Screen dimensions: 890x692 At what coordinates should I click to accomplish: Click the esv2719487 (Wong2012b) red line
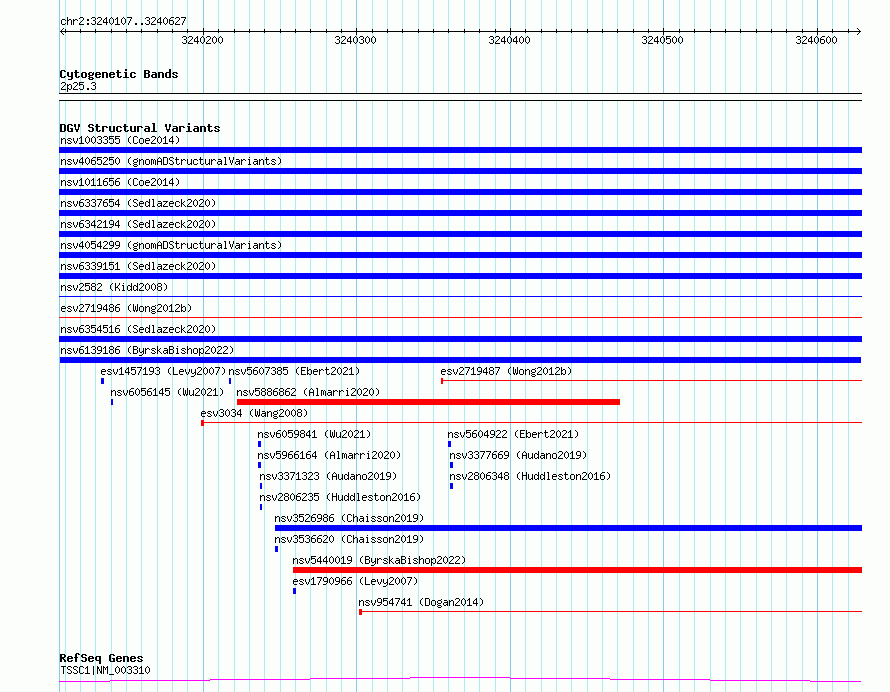(652, 381)
